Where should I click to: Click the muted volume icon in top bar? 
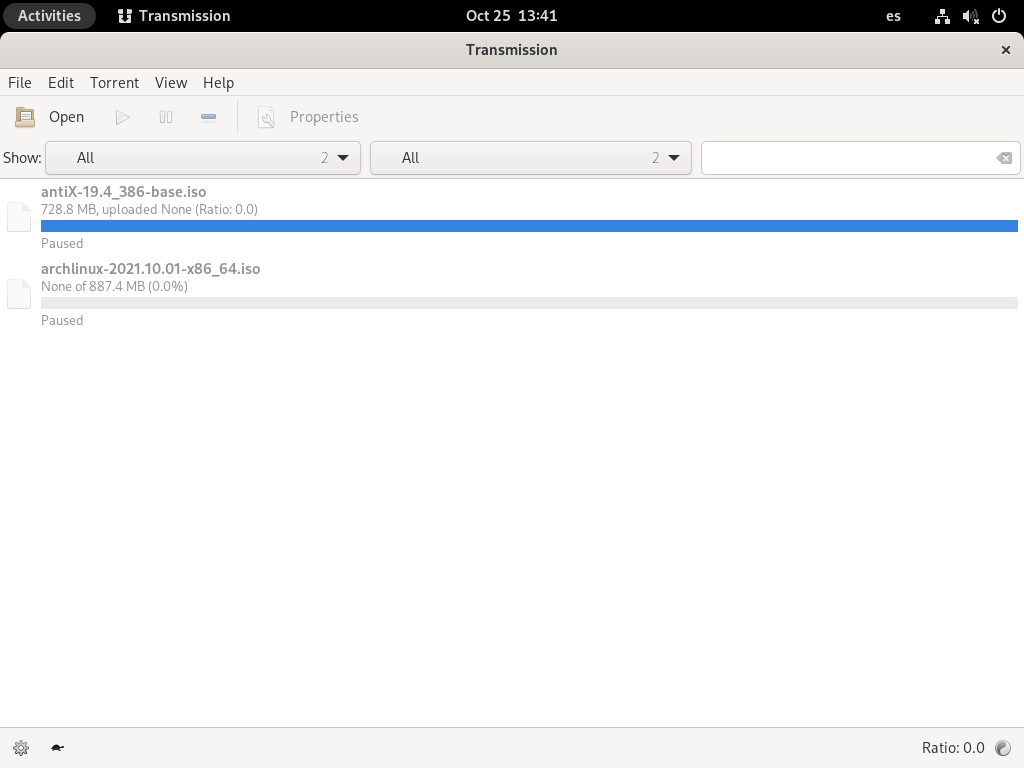pos(970,16)
